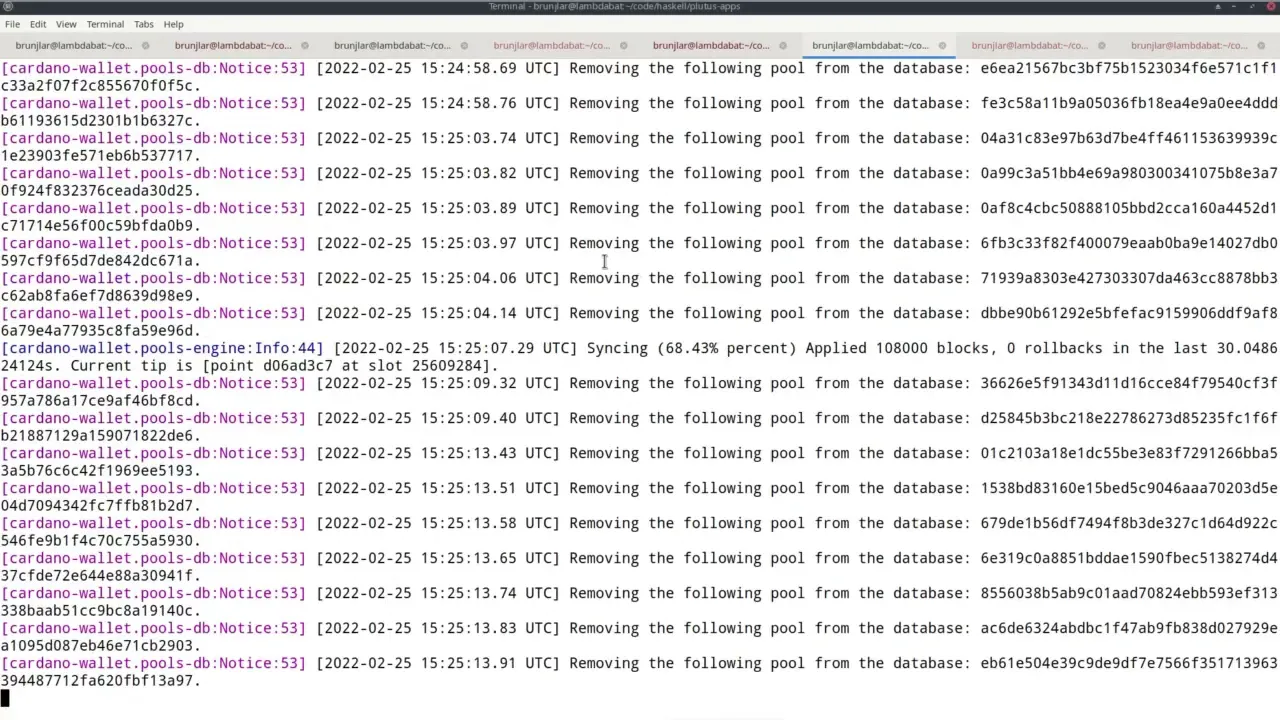This screenshot has height=720, width=1280.
Task: Open the Tabs menu
Action: point(144,24)
